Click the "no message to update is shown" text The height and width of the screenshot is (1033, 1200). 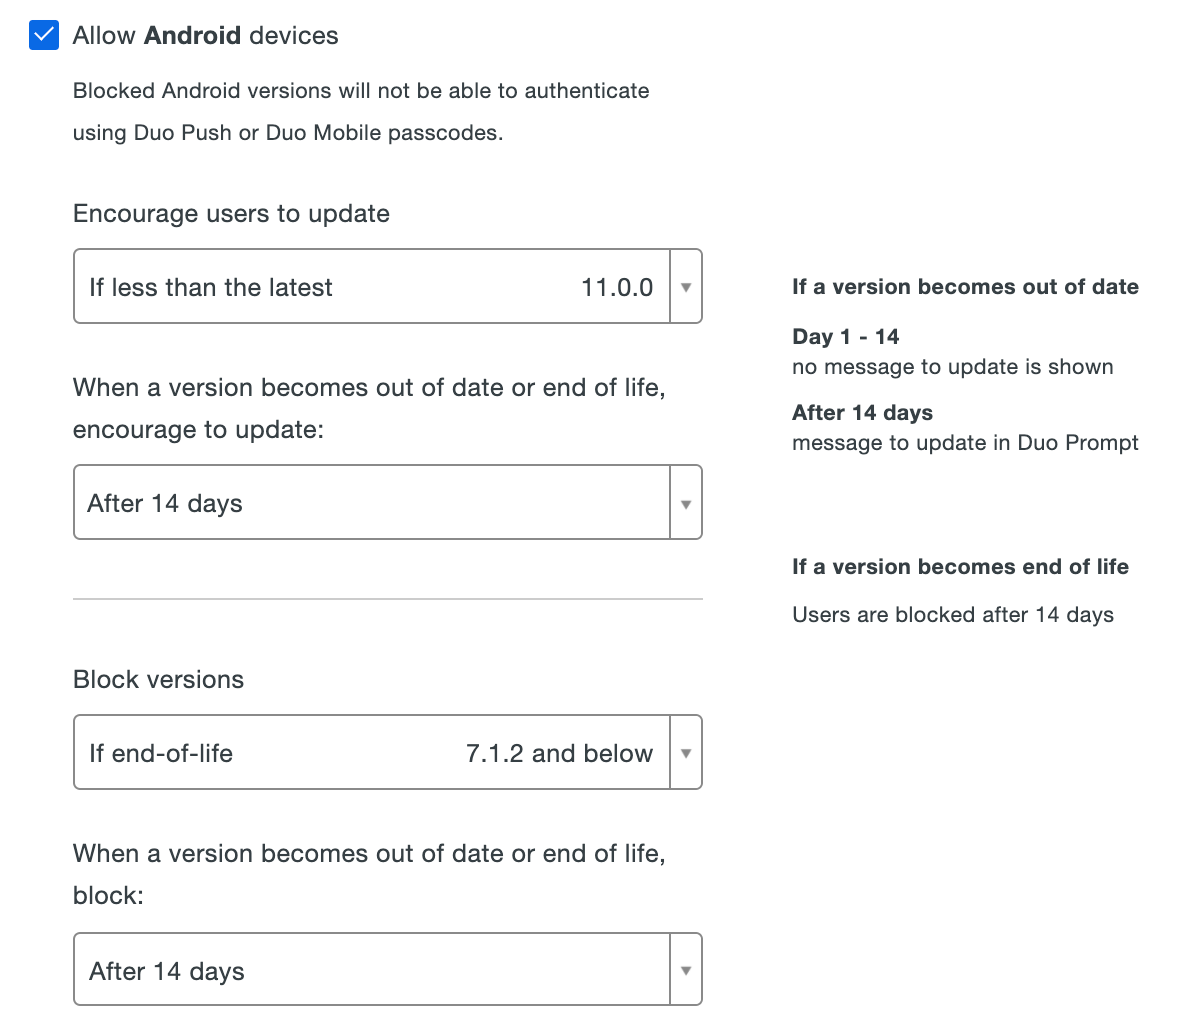(x=952, y=367)
